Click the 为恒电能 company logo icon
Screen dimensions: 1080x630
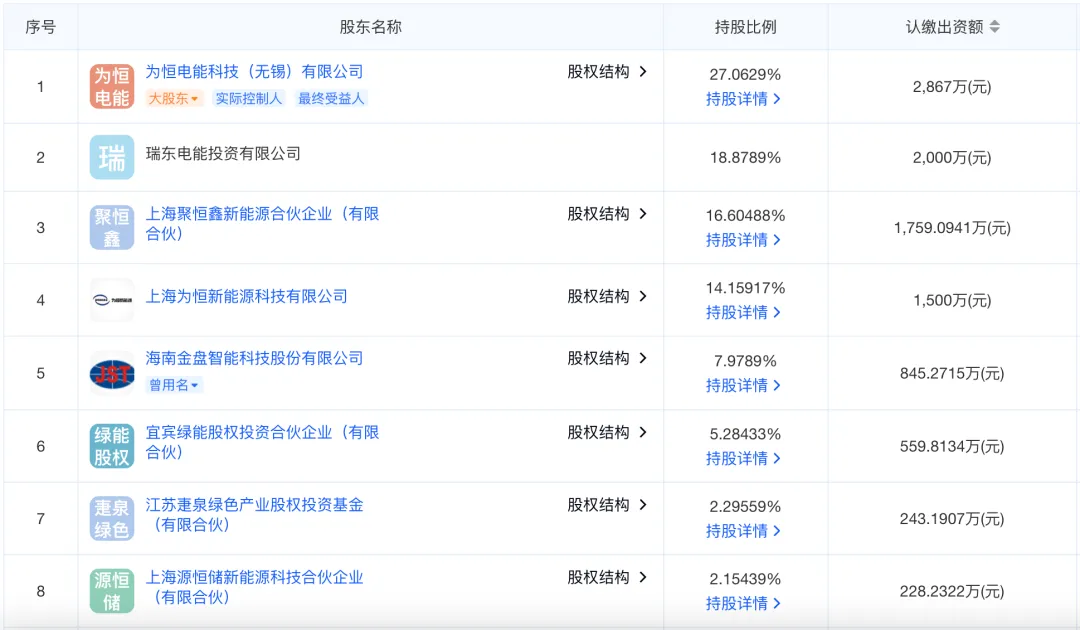click(x=112, y=87)
